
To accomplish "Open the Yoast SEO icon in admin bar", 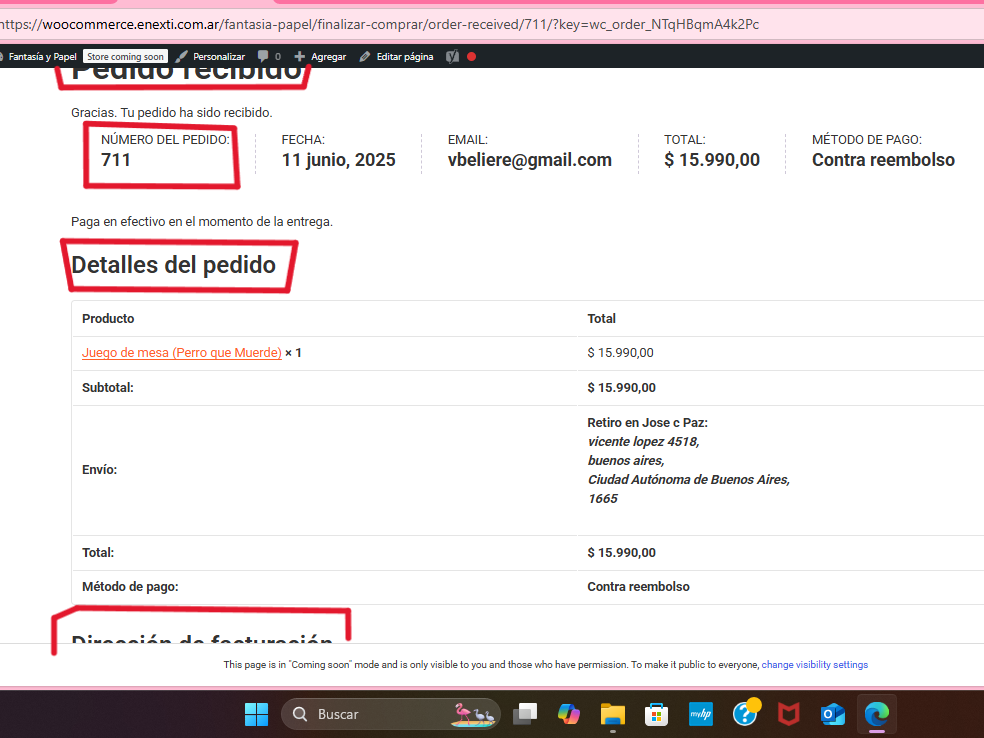I will pyautogui.click(x=452, y=57).
